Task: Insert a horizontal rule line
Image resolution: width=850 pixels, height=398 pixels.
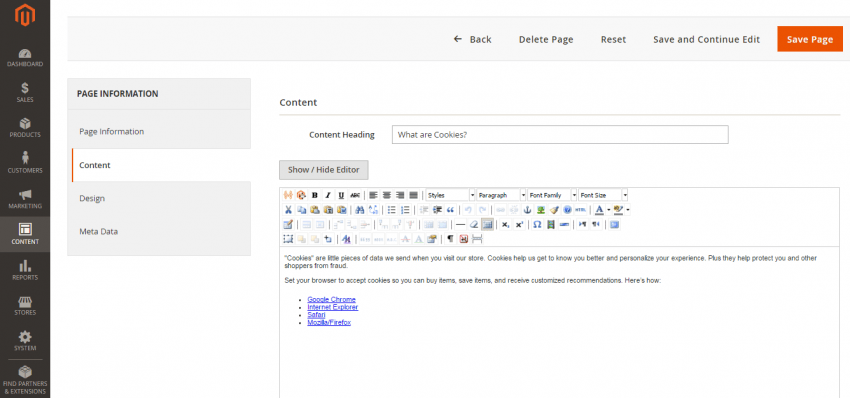Action: tap(460, 224)
